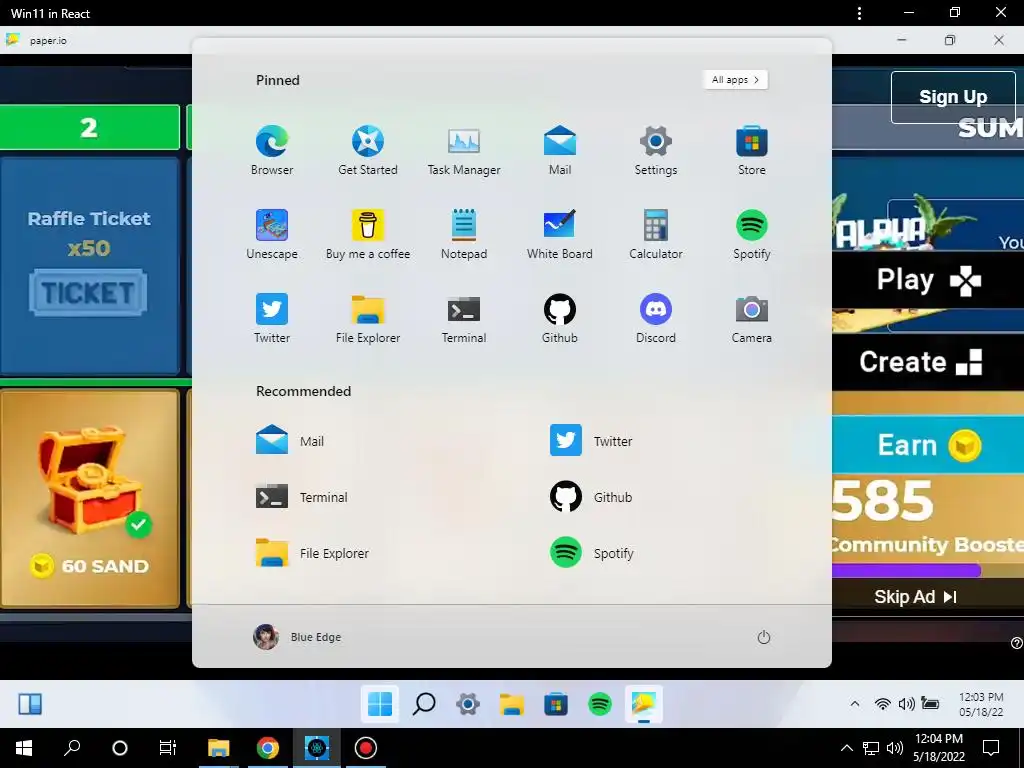The image size is (1024, 768).
Task: Click the Win11 Start button in taskbar
Action: point(379,704)
